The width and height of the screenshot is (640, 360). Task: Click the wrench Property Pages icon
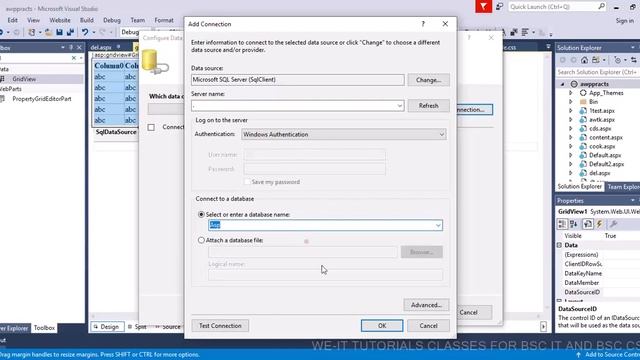(x=613, y=224)
